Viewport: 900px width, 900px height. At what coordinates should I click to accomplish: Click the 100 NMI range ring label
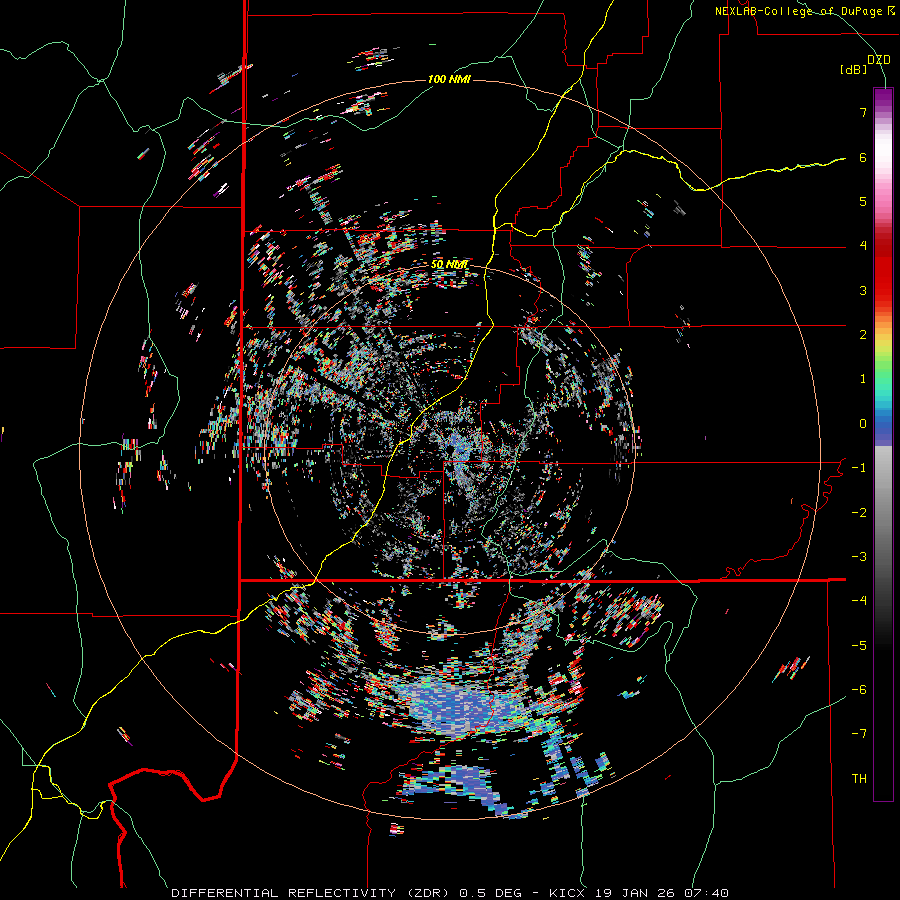coord(449,79)
